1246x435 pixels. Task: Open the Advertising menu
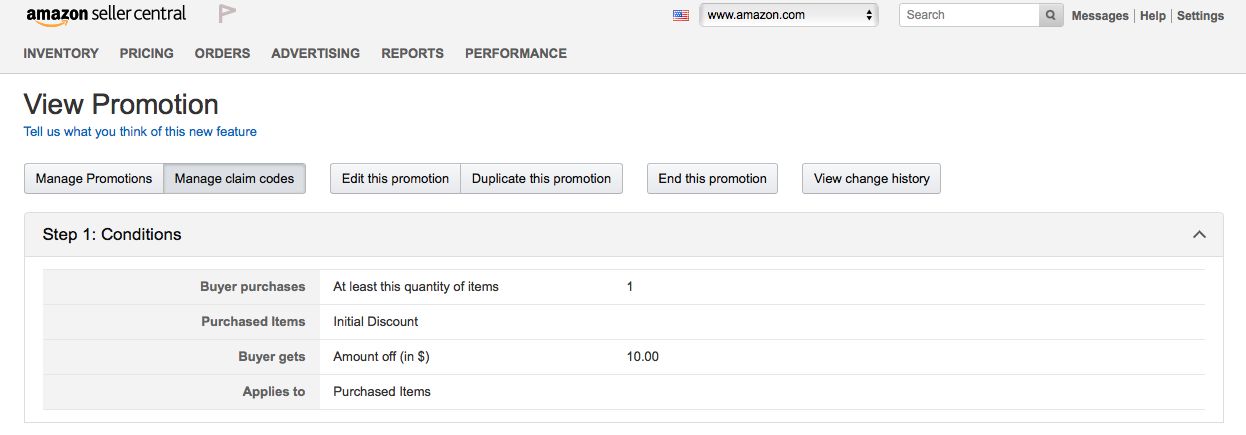(x=315, y=53)
